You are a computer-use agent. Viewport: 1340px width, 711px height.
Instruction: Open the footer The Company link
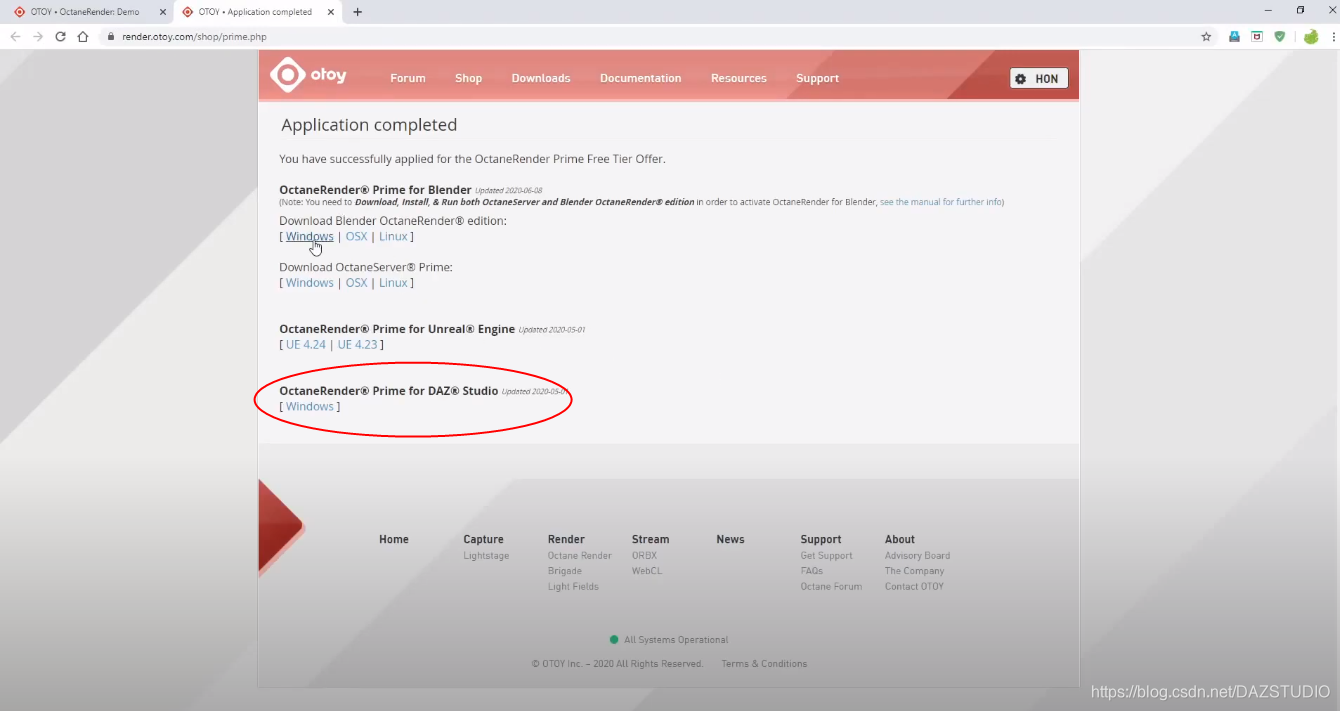click(914, 571)
